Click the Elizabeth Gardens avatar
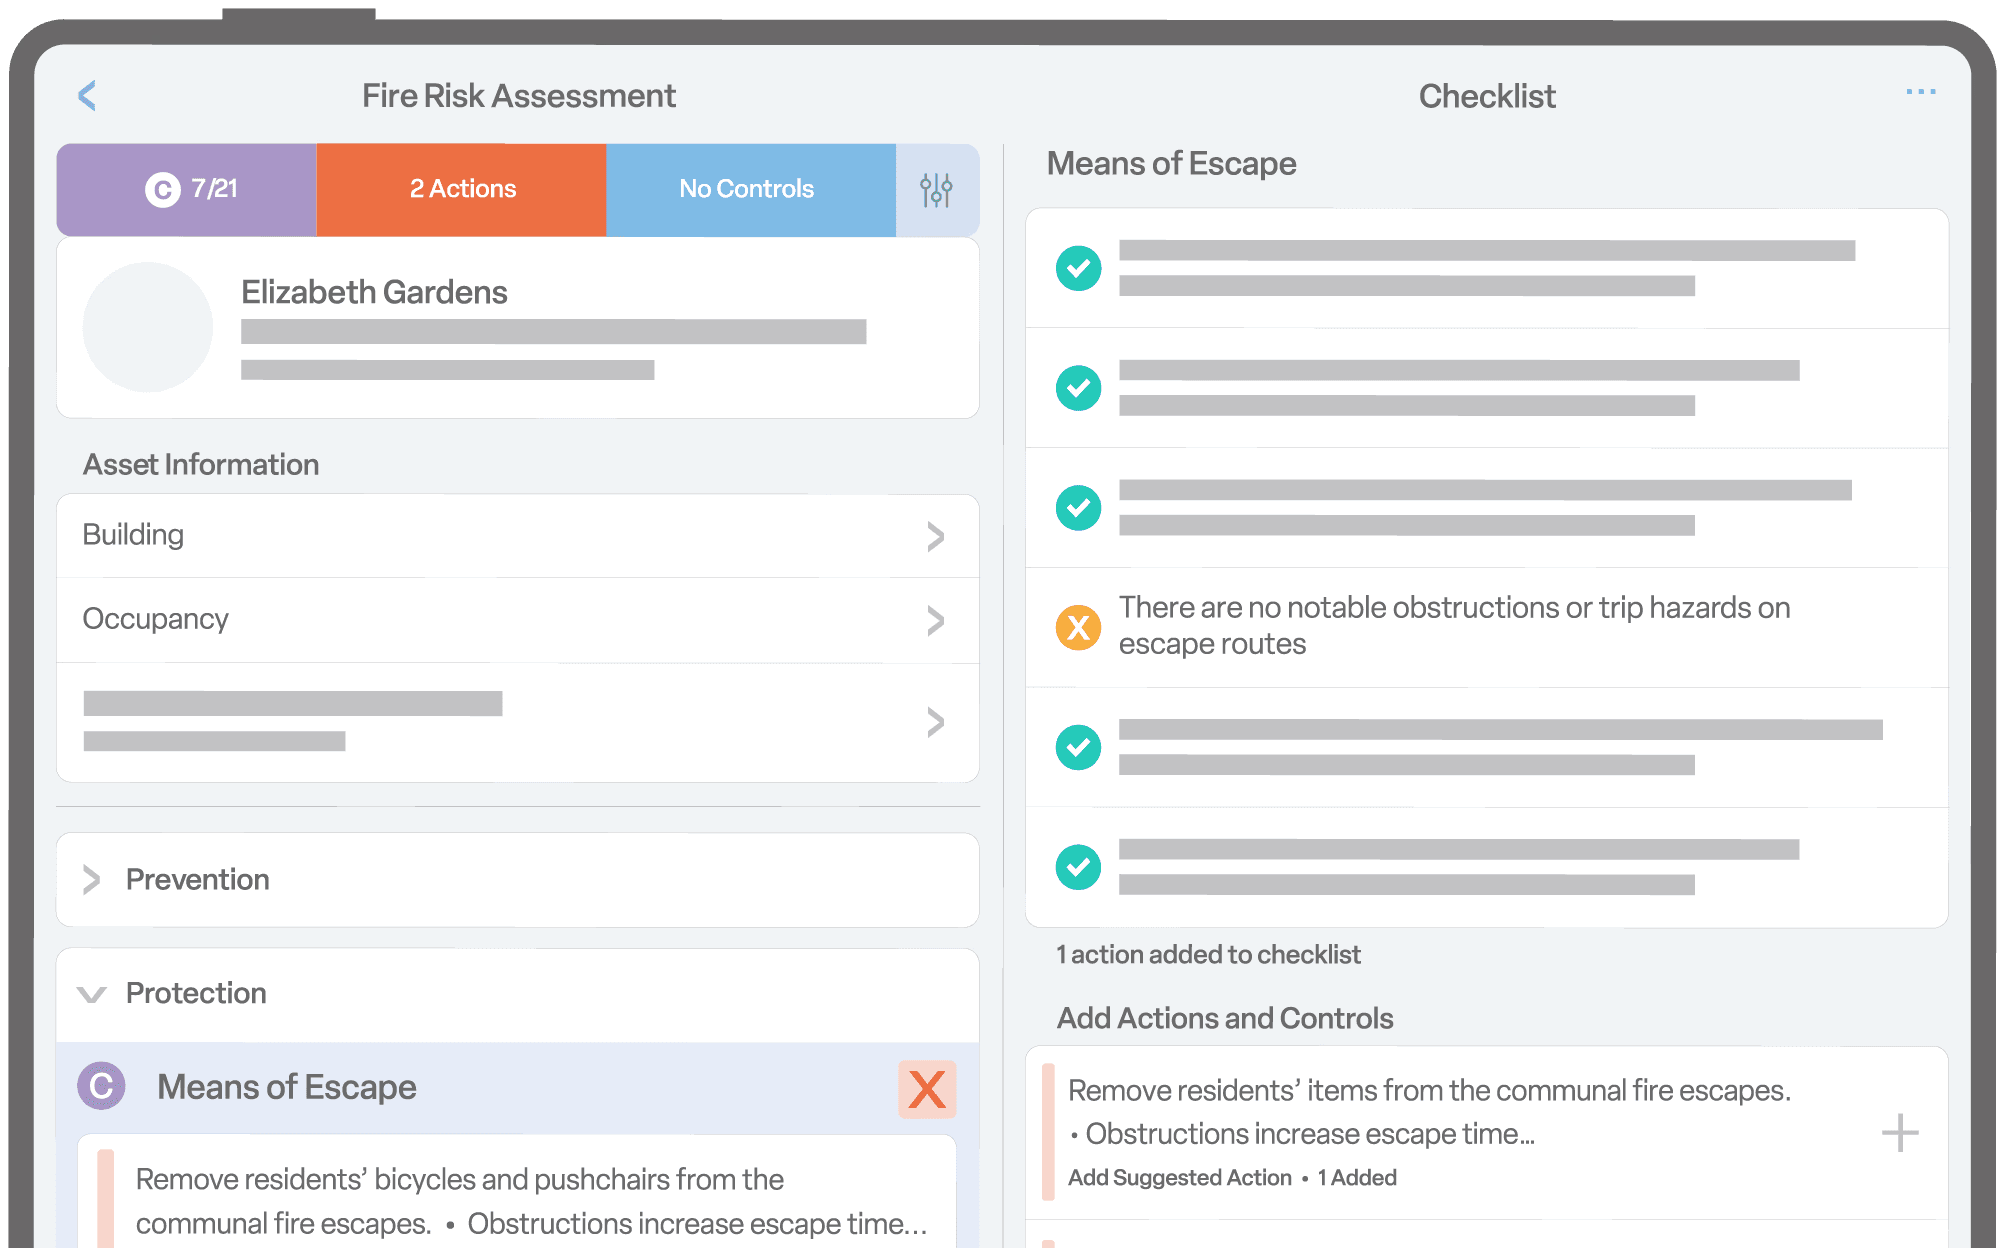Screen dimensions: 2000x1248 [x=147, y=326]
